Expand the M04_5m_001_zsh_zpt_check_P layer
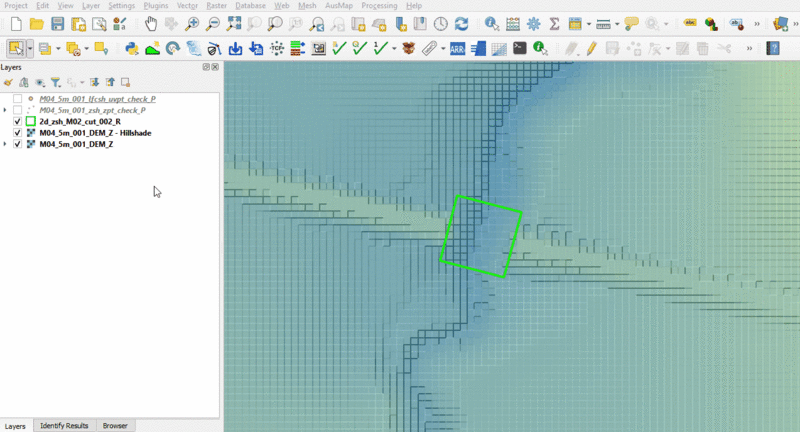Image resolution: width=800 pixels, height=432 pixels. point(6,110)
